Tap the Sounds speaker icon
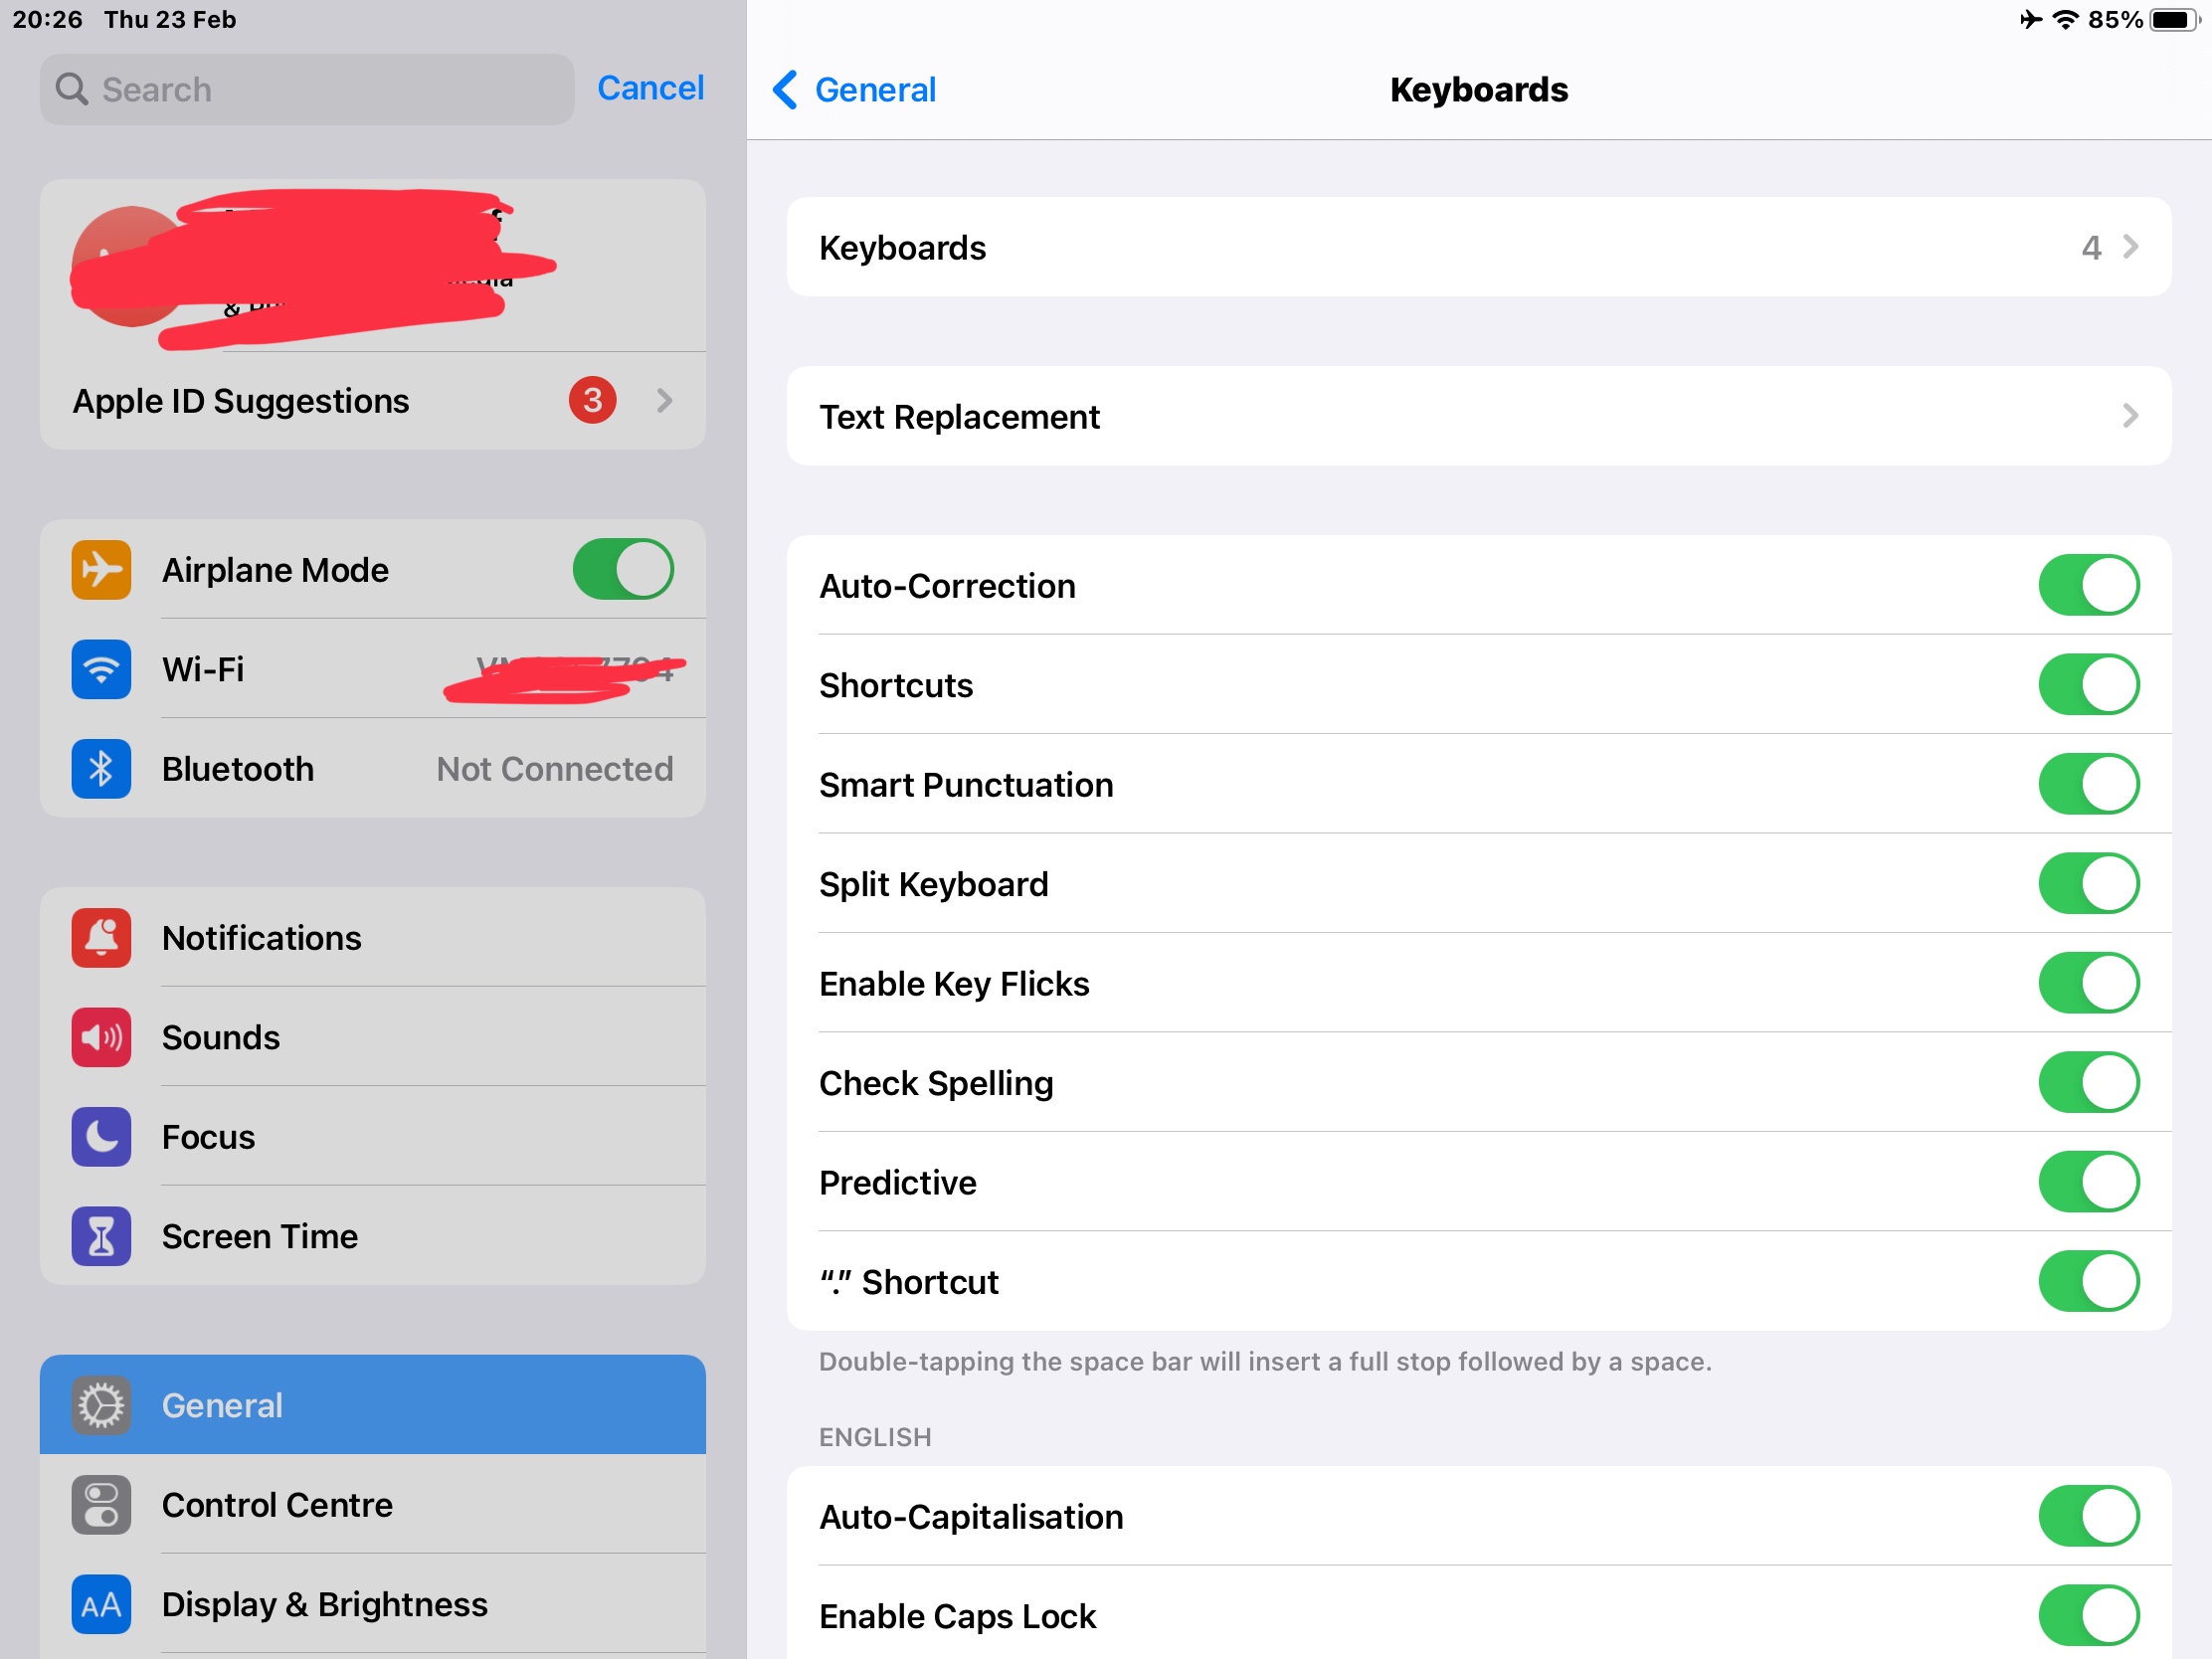Image resolution: width=2212 pixels, height=1659 pixels. coord(101,1037)
